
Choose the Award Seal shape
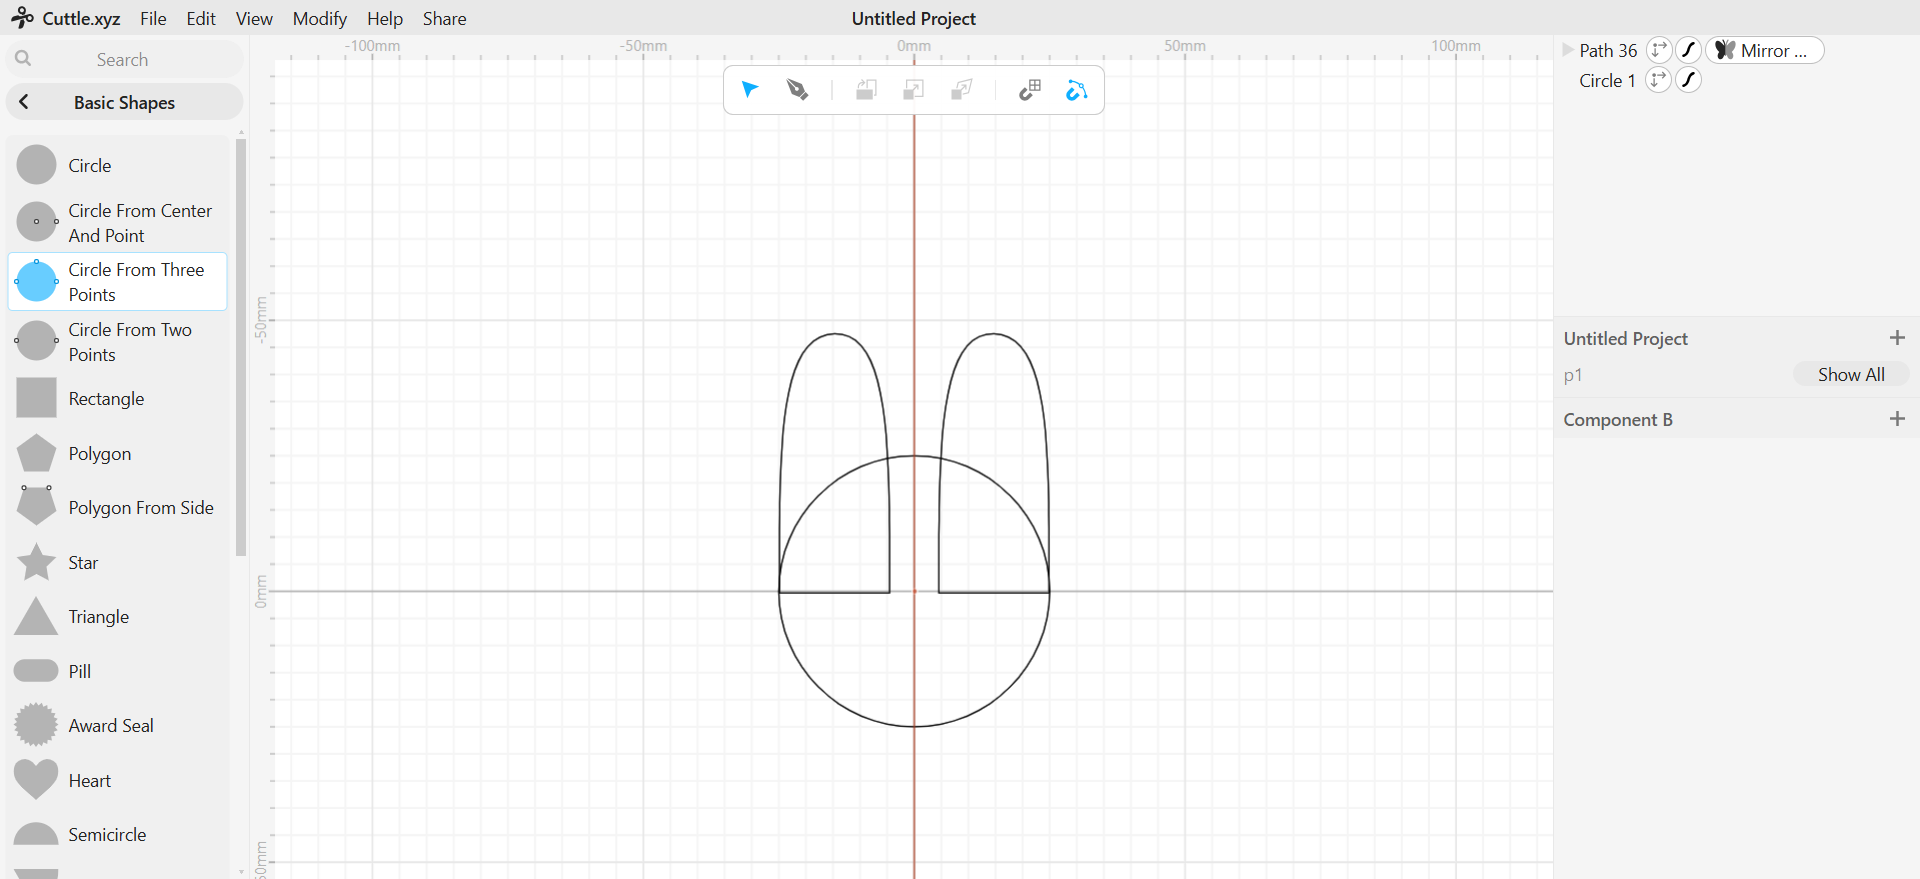click(x=118, y=725)
